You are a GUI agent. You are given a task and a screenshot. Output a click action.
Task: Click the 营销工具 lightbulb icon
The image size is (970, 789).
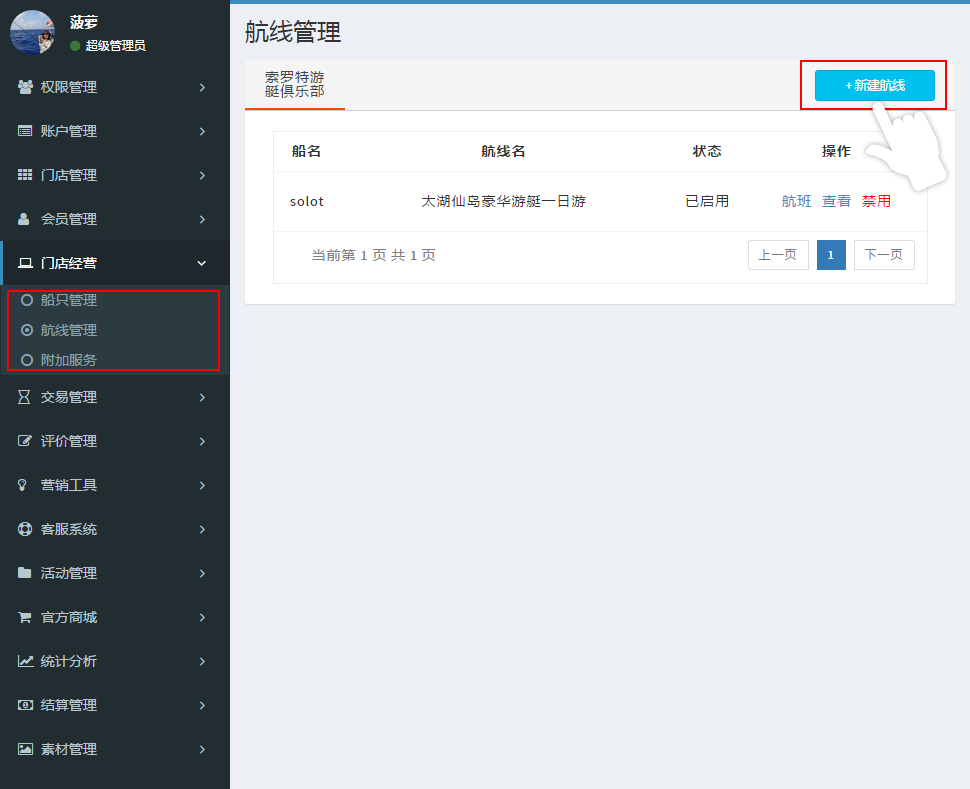click(22, 485)
